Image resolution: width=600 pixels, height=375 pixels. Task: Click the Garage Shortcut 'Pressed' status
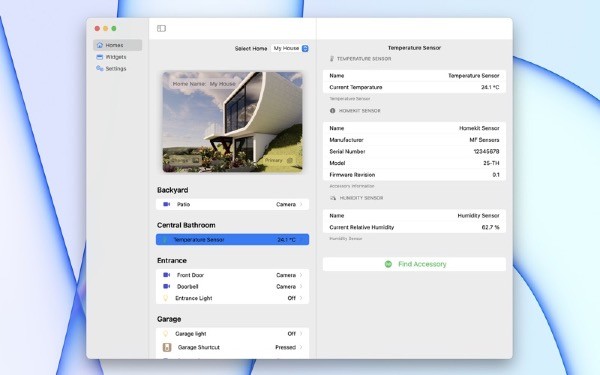pyautogui.click(x=285, y=347)
